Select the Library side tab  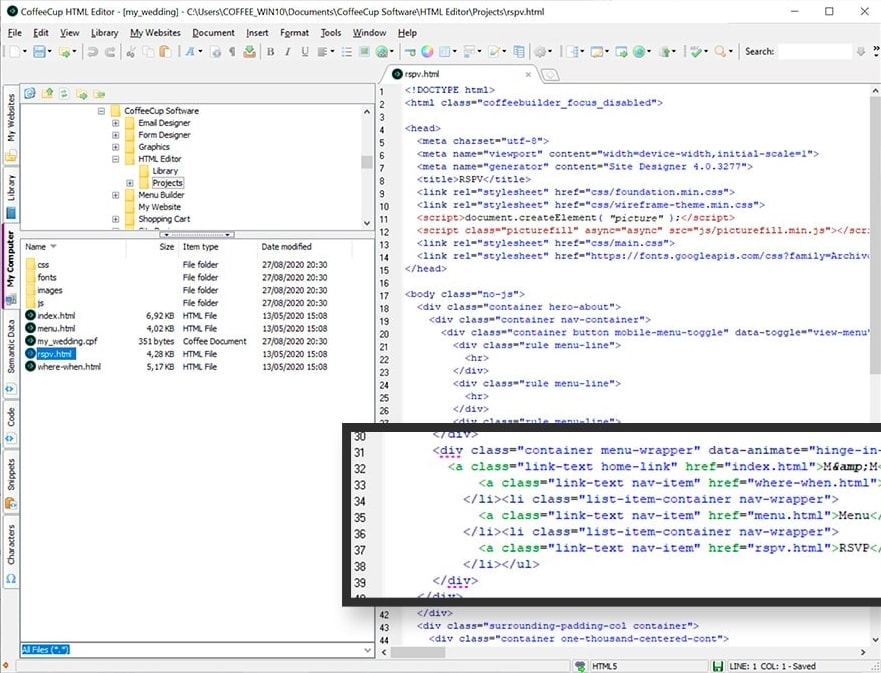11,188
